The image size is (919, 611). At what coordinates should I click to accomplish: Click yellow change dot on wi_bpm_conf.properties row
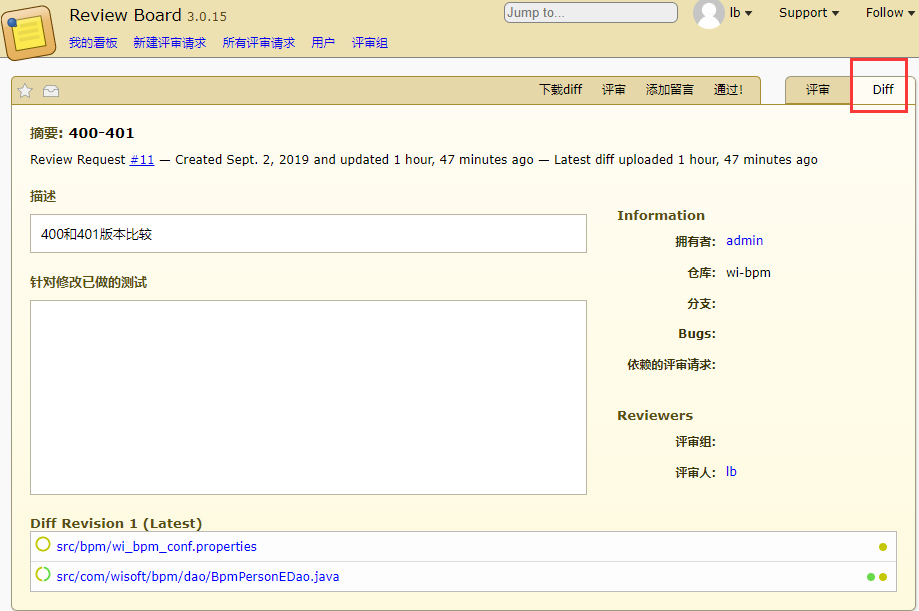883,547
